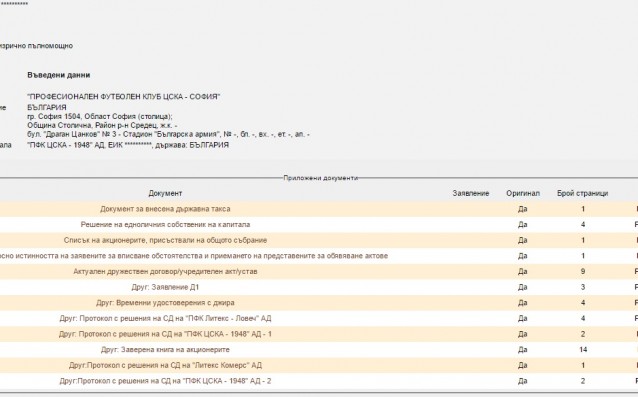Click the owner line "ПФК ЦСКА - 1948" АД, ЕИК
This screenshot has height=397, width=638.
(128, 145)
